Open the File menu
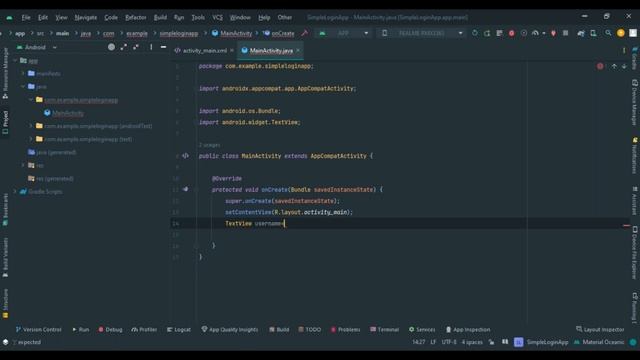Image resolution: width=640 pixels, height=360 pixels. 26,18
